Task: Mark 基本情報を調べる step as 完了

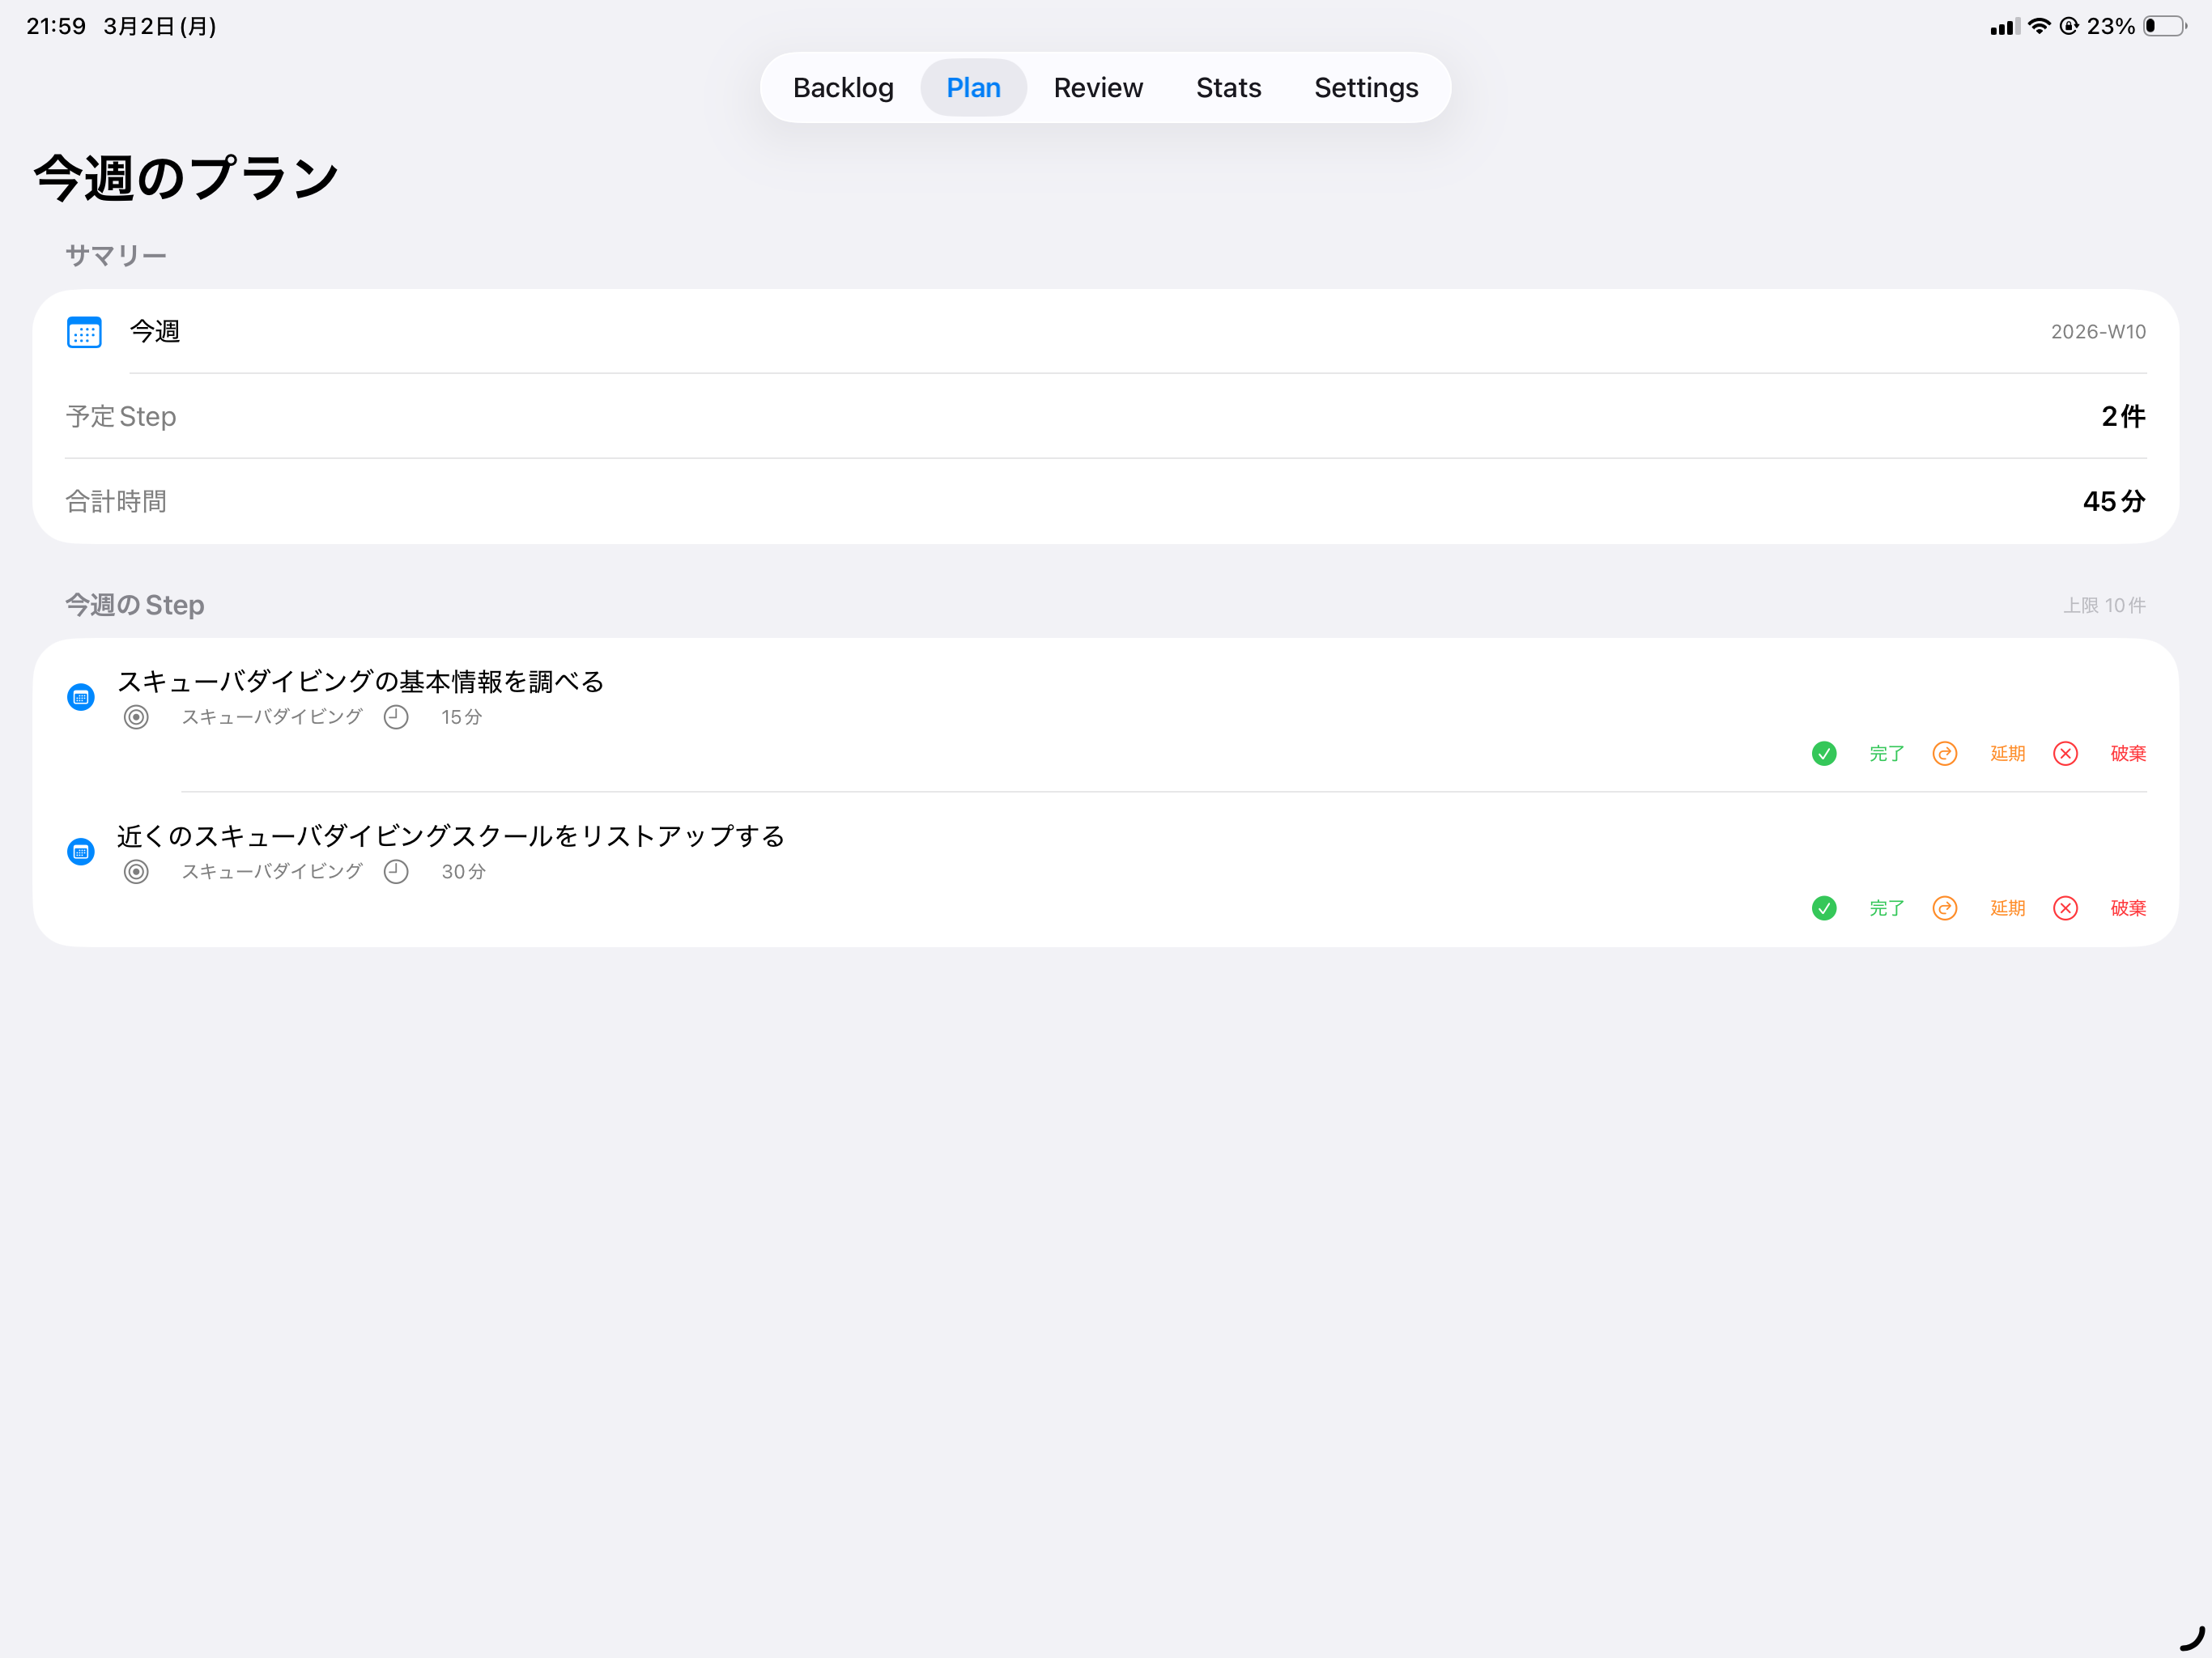Action: click(x=1886, y=753)
